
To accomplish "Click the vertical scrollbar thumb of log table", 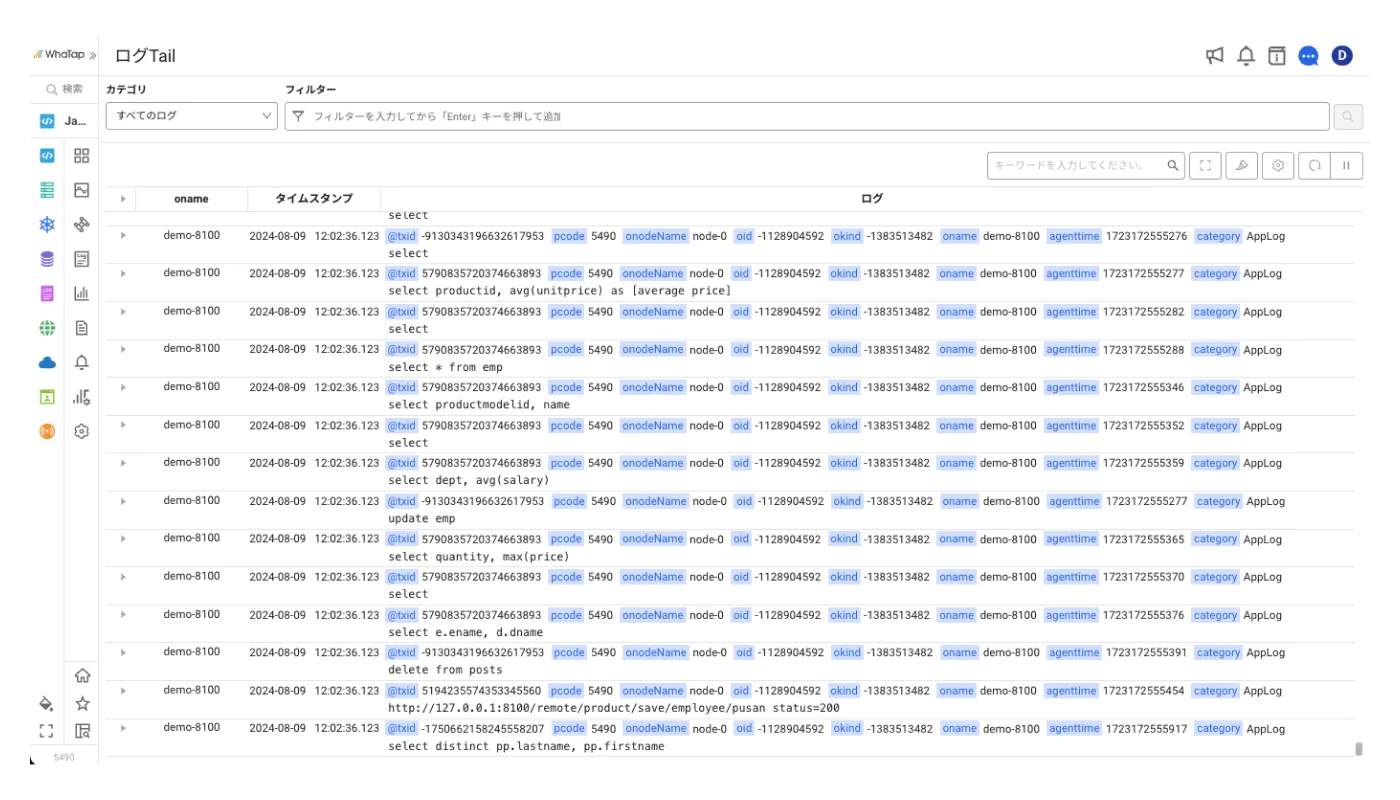I will pyautogui.click(x=1358, y=748).
